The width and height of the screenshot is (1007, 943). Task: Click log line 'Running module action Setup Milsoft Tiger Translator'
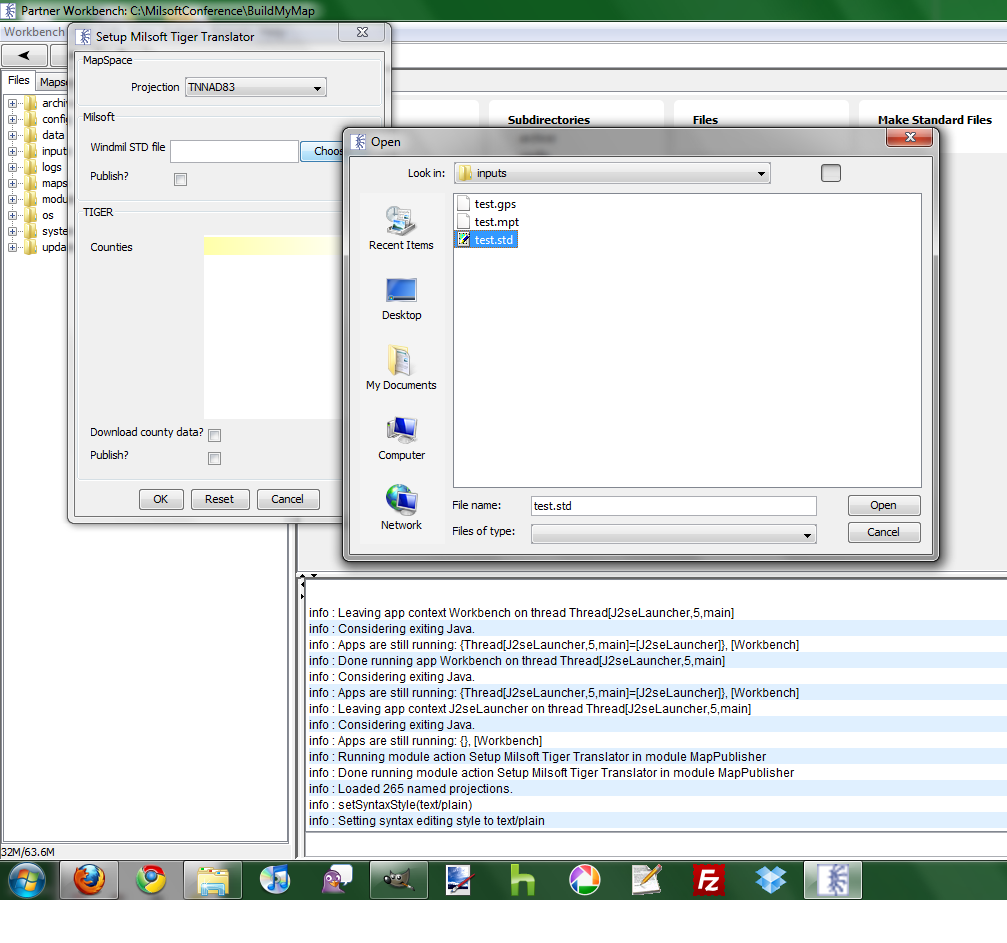538,757
